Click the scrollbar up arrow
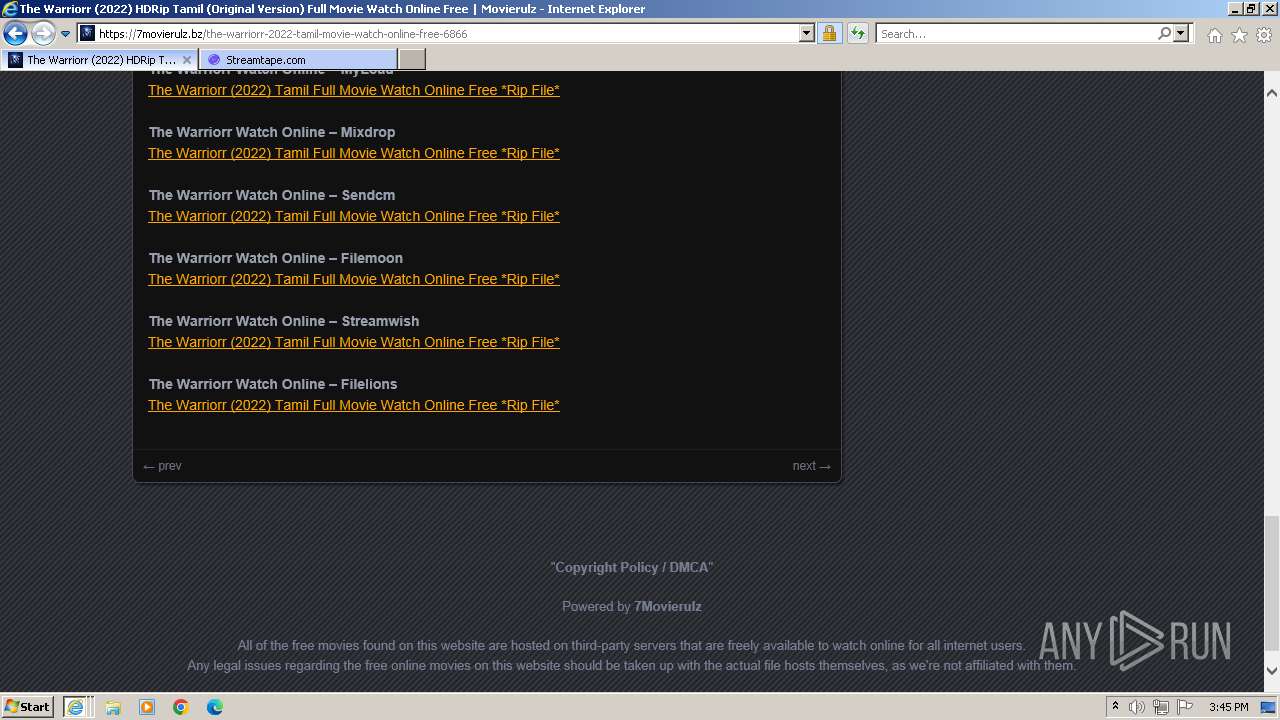Screen dimensions: 1280x720 pos(1272,93)
